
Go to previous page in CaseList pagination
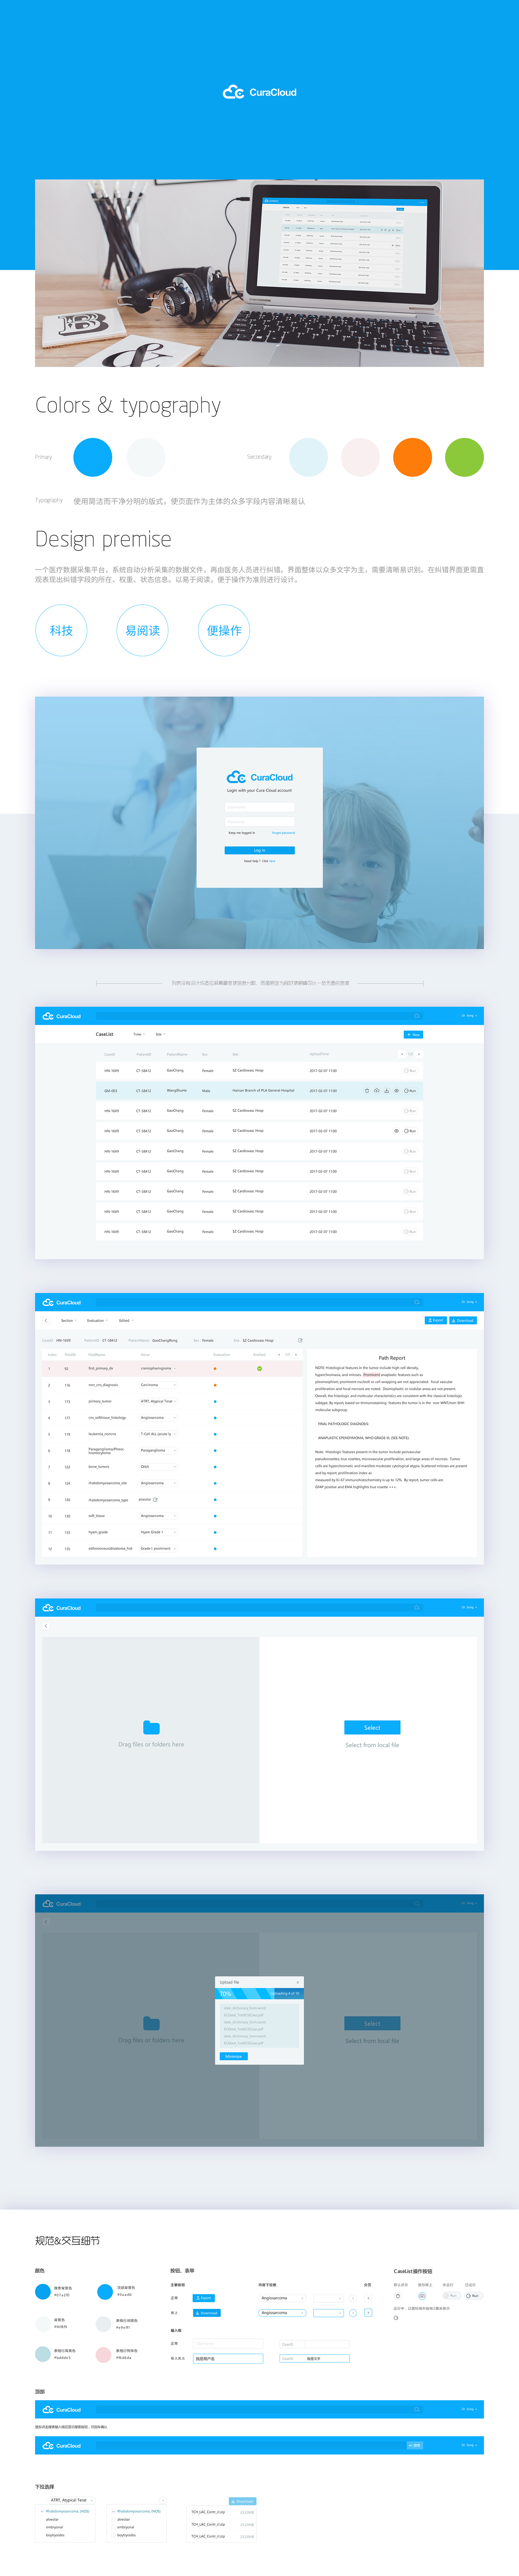[x=402, y=1054]
